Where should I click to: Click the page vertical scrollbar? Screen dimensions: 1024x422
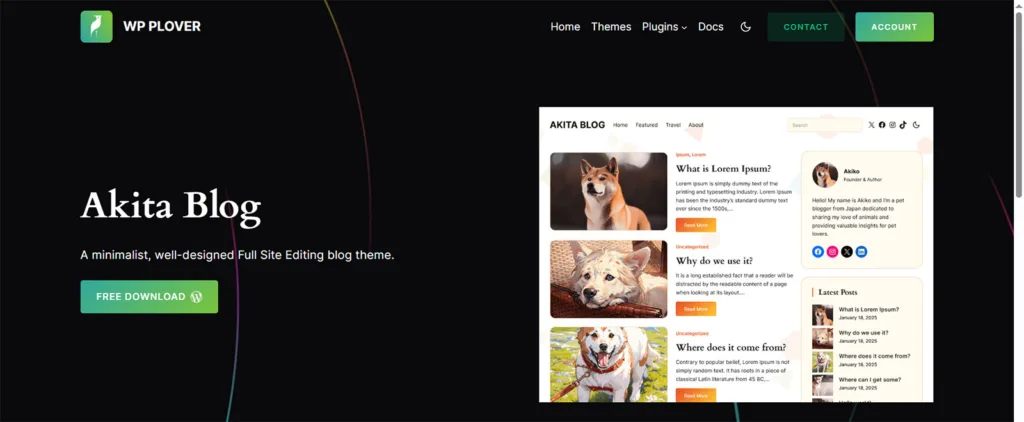pos(1018,105)
